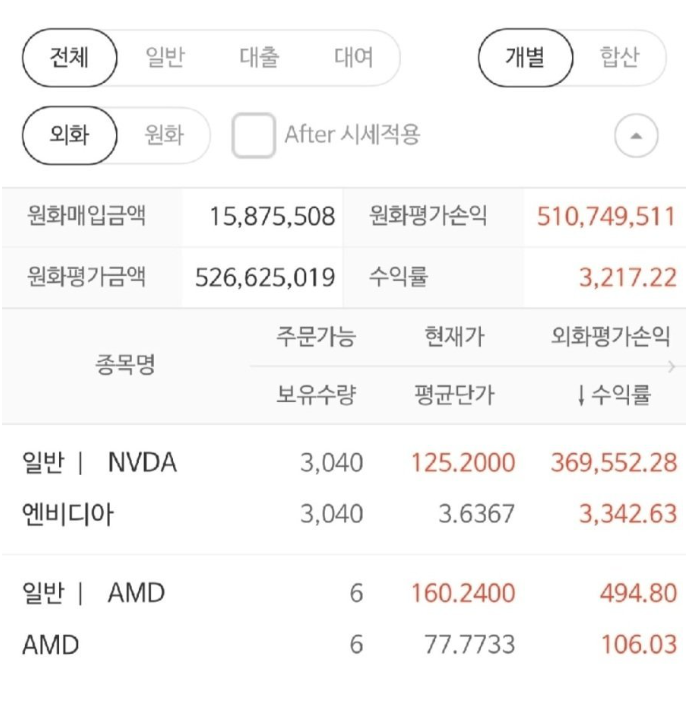The image size is (697, 718).
Task: Click NVDA current price 125.2000
Action: tap(463, 463)
